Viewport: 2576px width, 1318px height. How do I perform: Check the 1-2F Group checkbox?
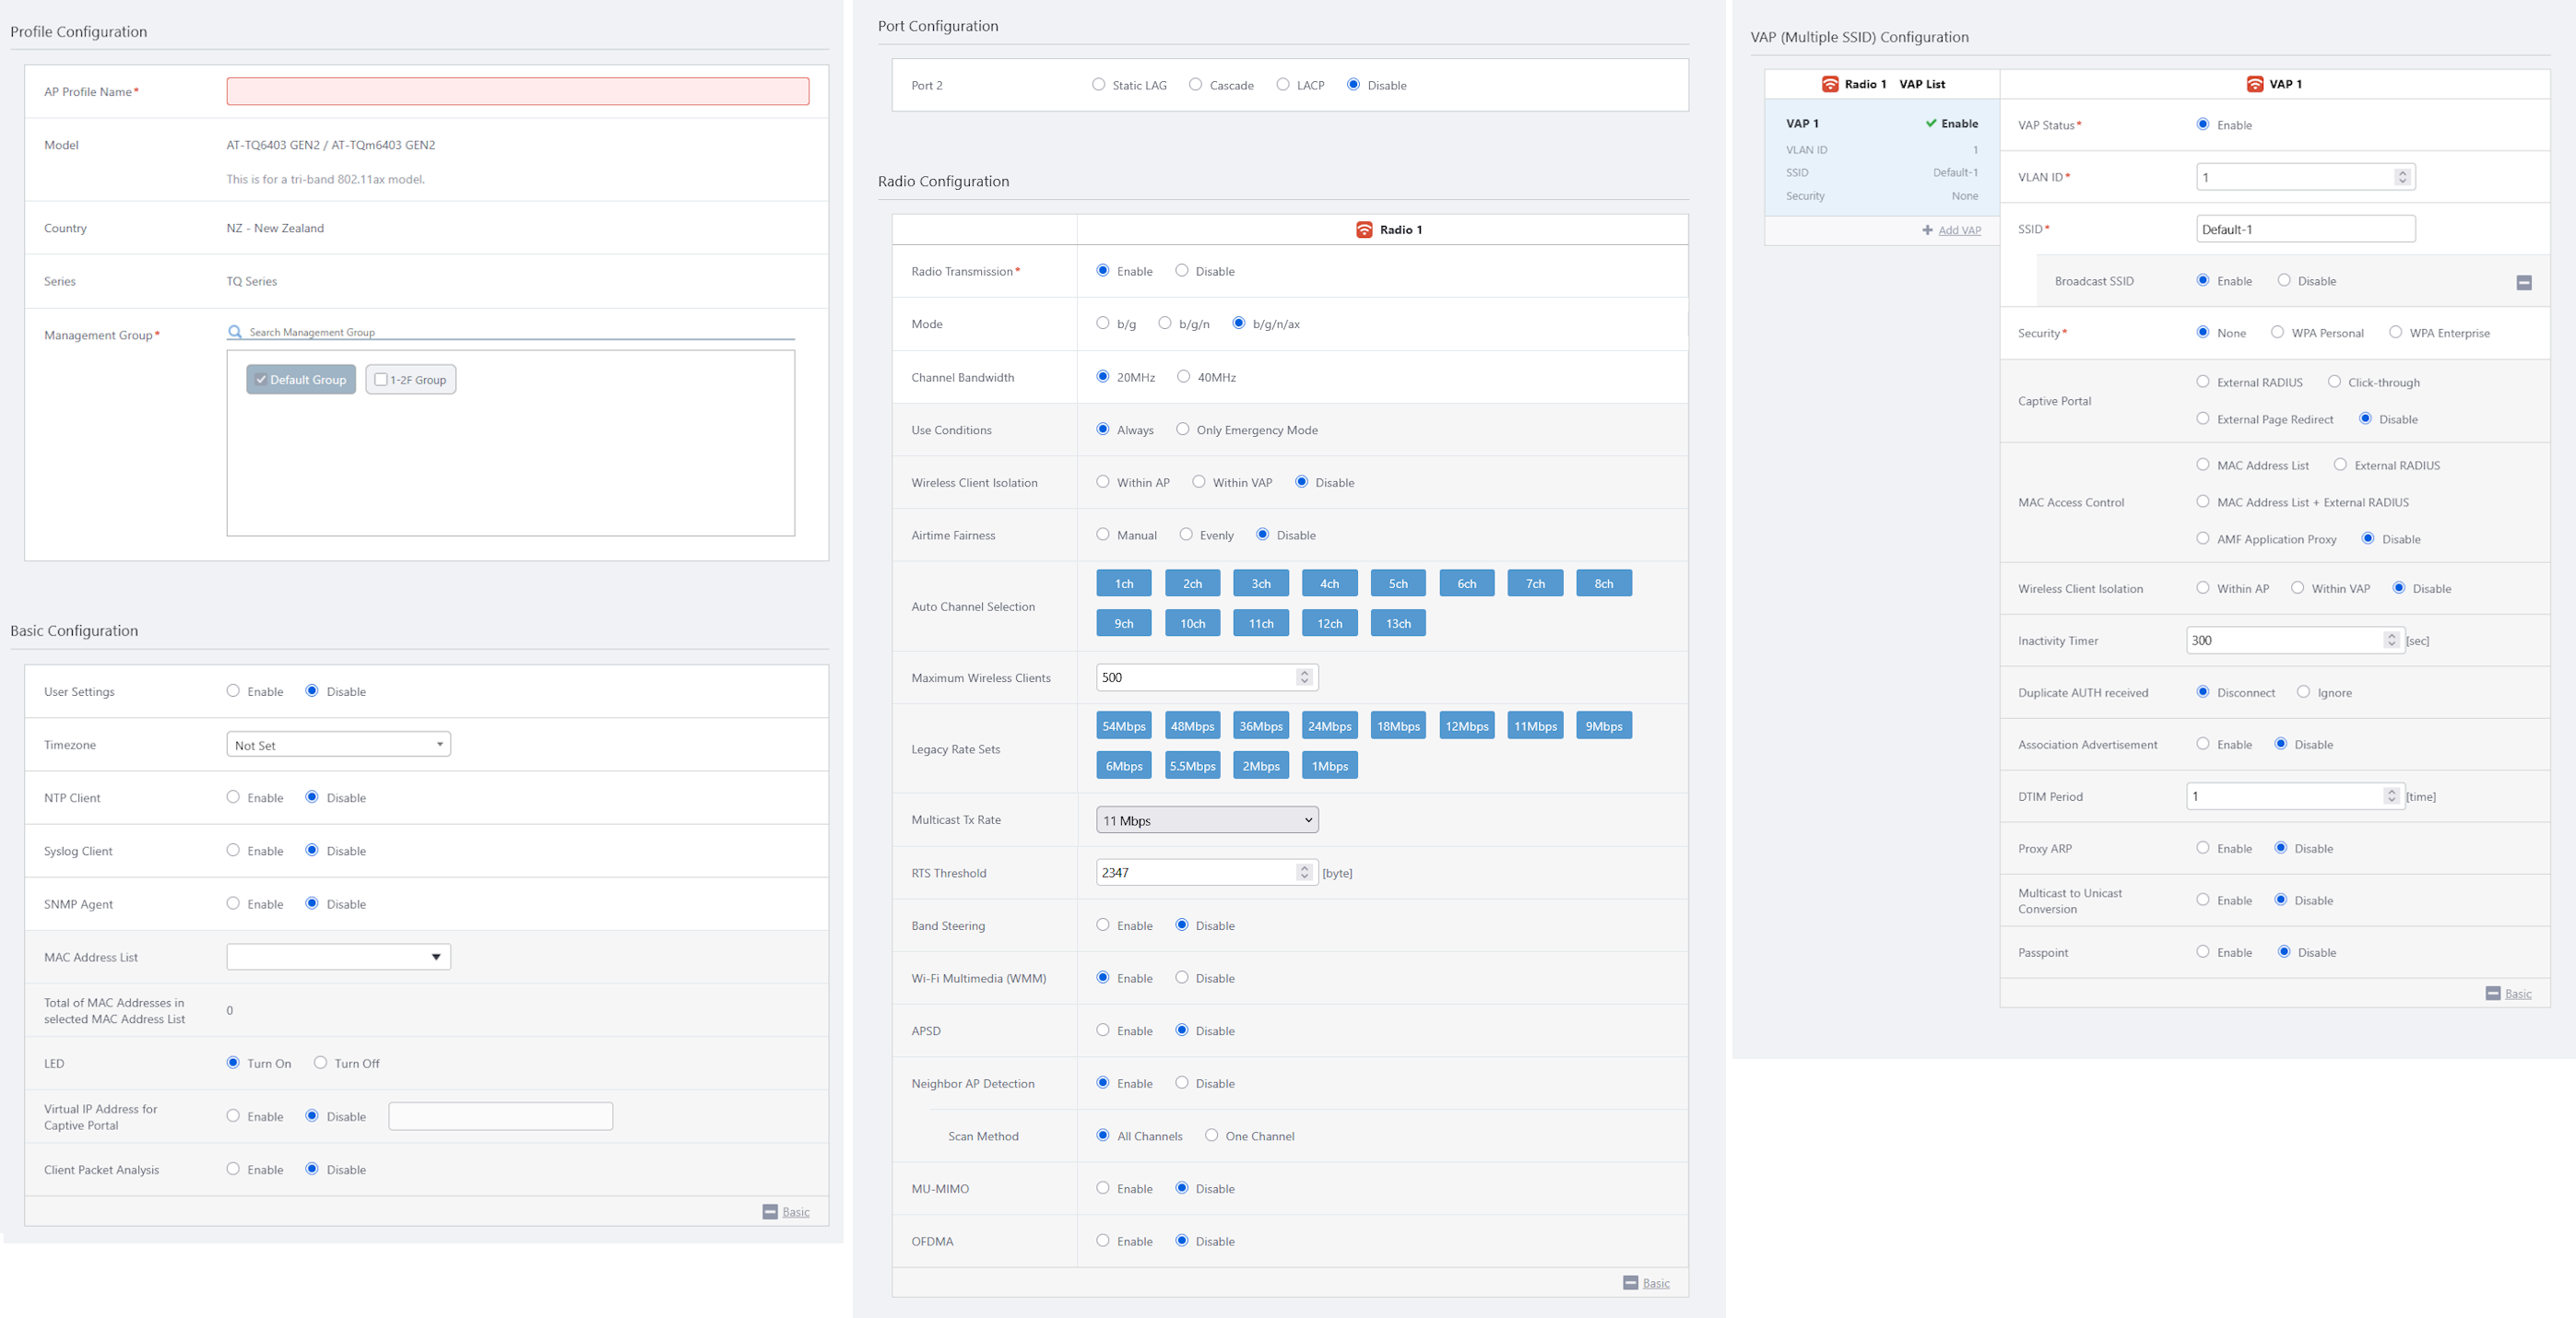(381, 380)
